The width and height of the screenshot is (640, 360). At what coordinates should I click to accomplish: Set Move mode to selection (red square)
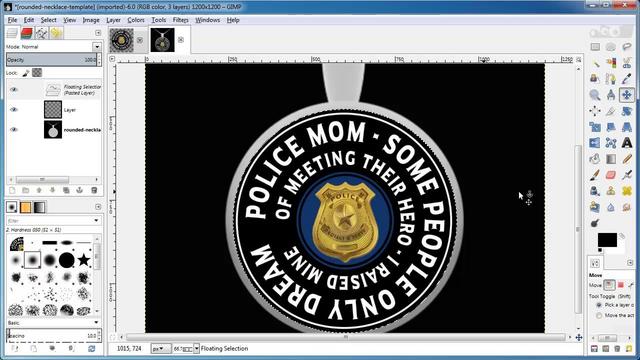(x=621, y=284)
